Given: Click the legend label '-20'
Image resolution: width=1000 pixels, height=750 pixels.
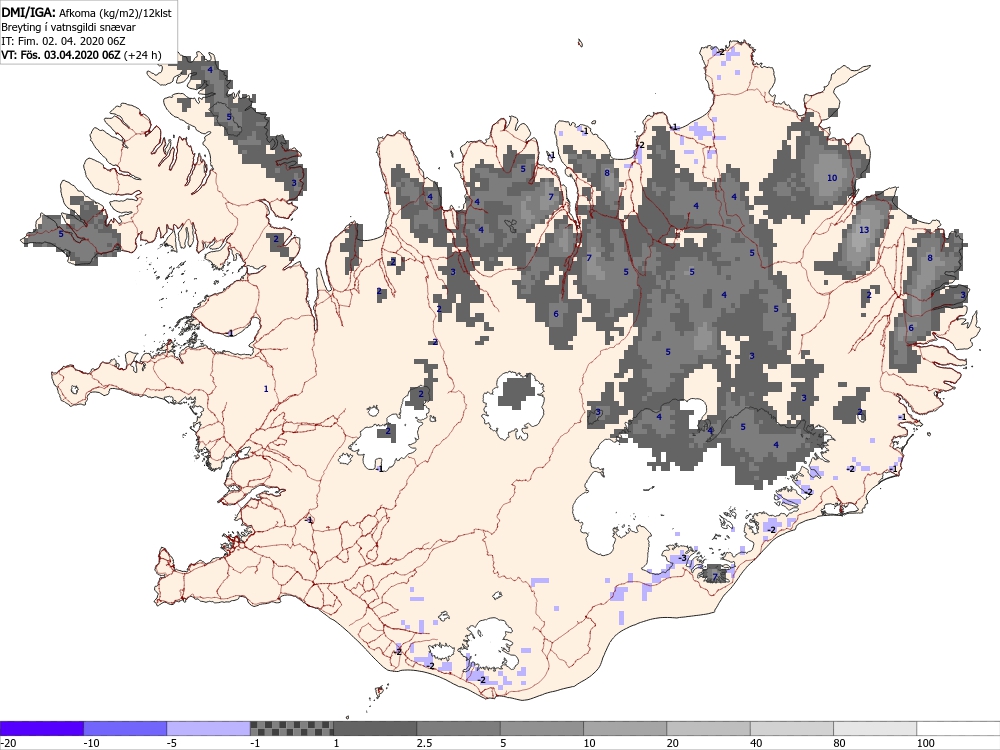Looking at the screenshot, I should click(8, 743).
